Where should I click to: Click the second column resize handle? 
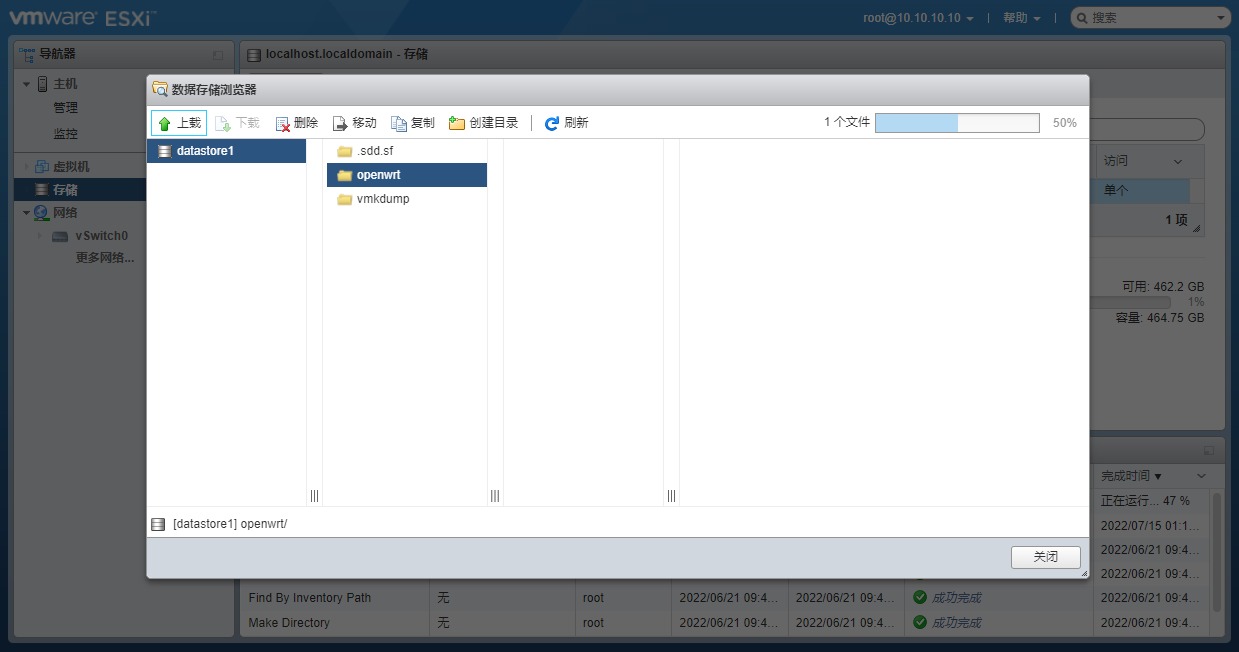pos(495,496)
